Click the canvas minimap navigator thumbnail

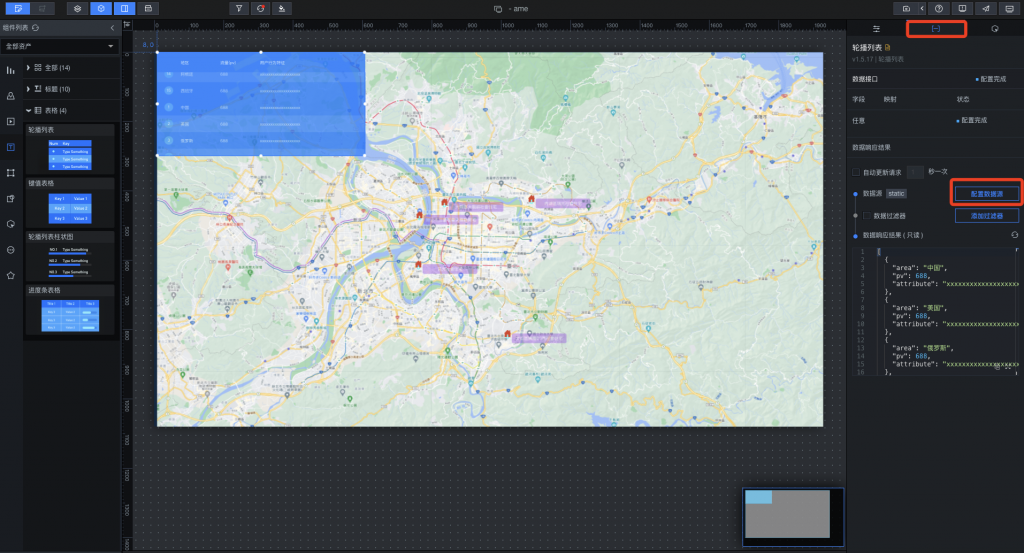pos(793,516)
